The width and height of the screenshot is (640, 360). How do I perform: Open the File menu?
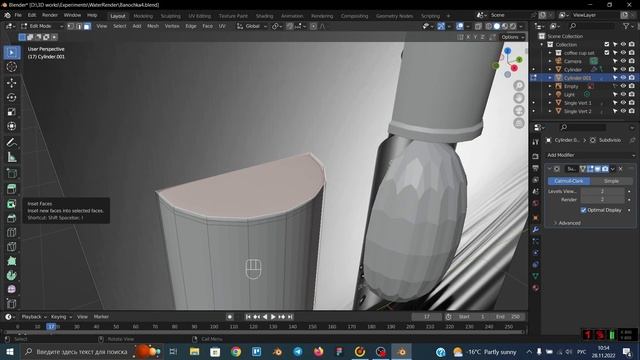coord(18,16)
